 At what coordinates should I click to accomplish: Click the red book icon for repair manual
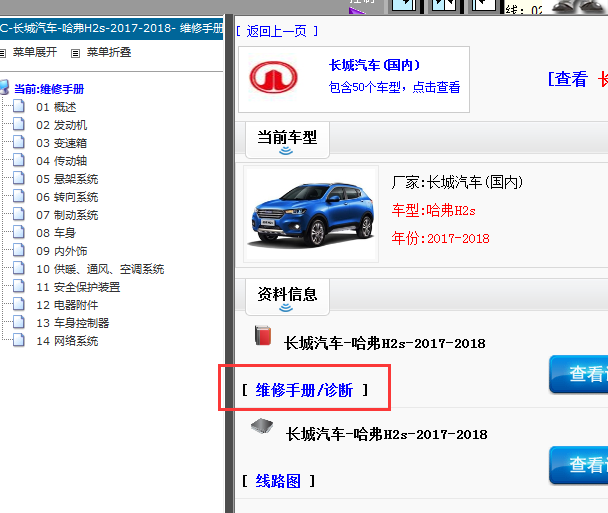(x=263, y=336)
